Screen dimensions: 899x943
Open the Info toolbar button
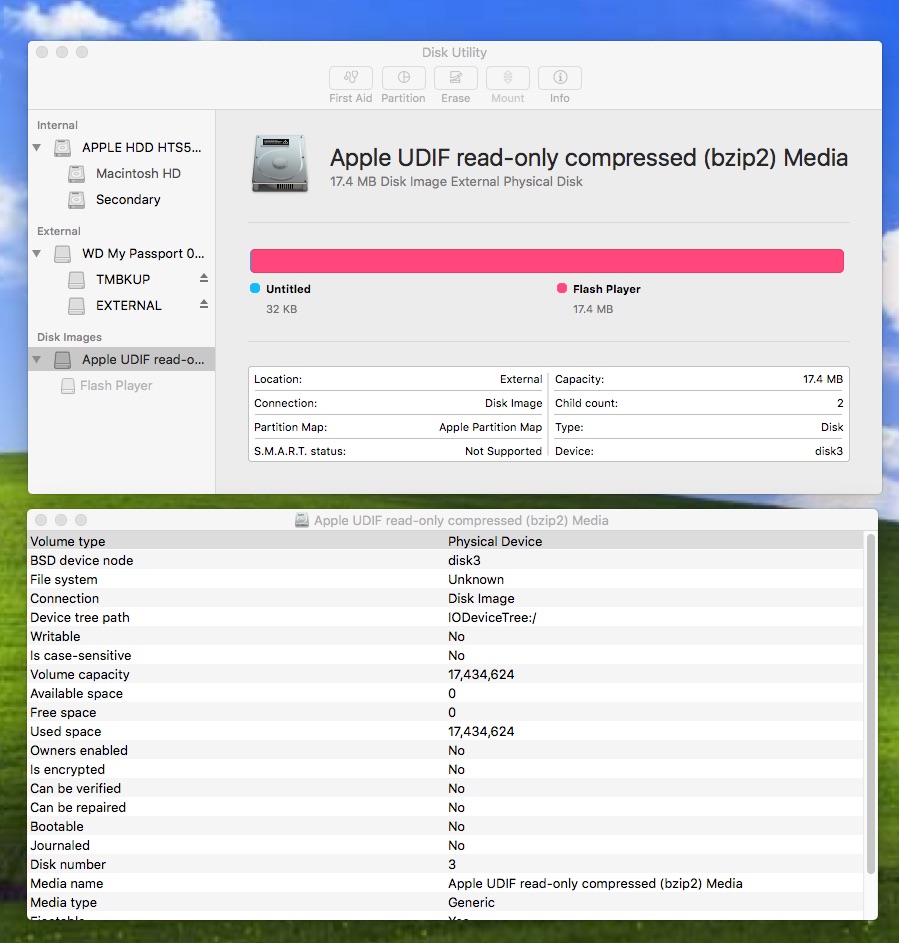pos(560,78)
